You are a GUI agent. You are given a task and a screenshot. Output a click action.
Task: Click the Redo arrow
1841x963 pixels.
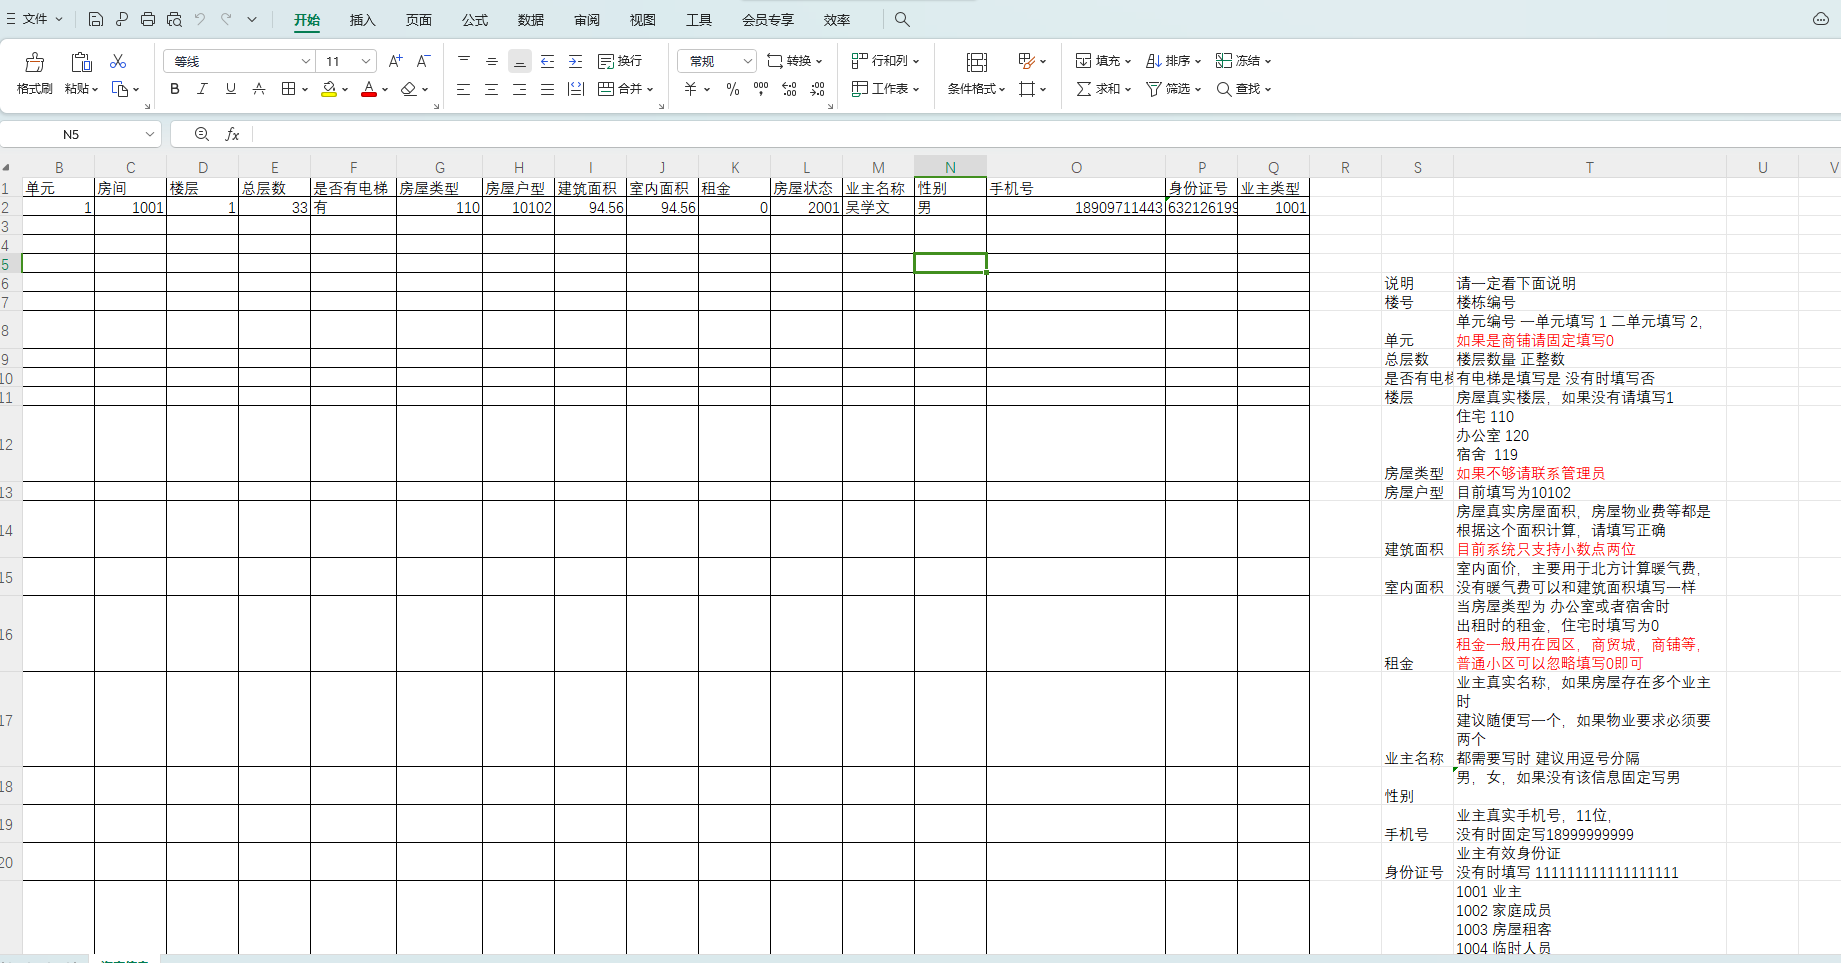coord(226,19)
